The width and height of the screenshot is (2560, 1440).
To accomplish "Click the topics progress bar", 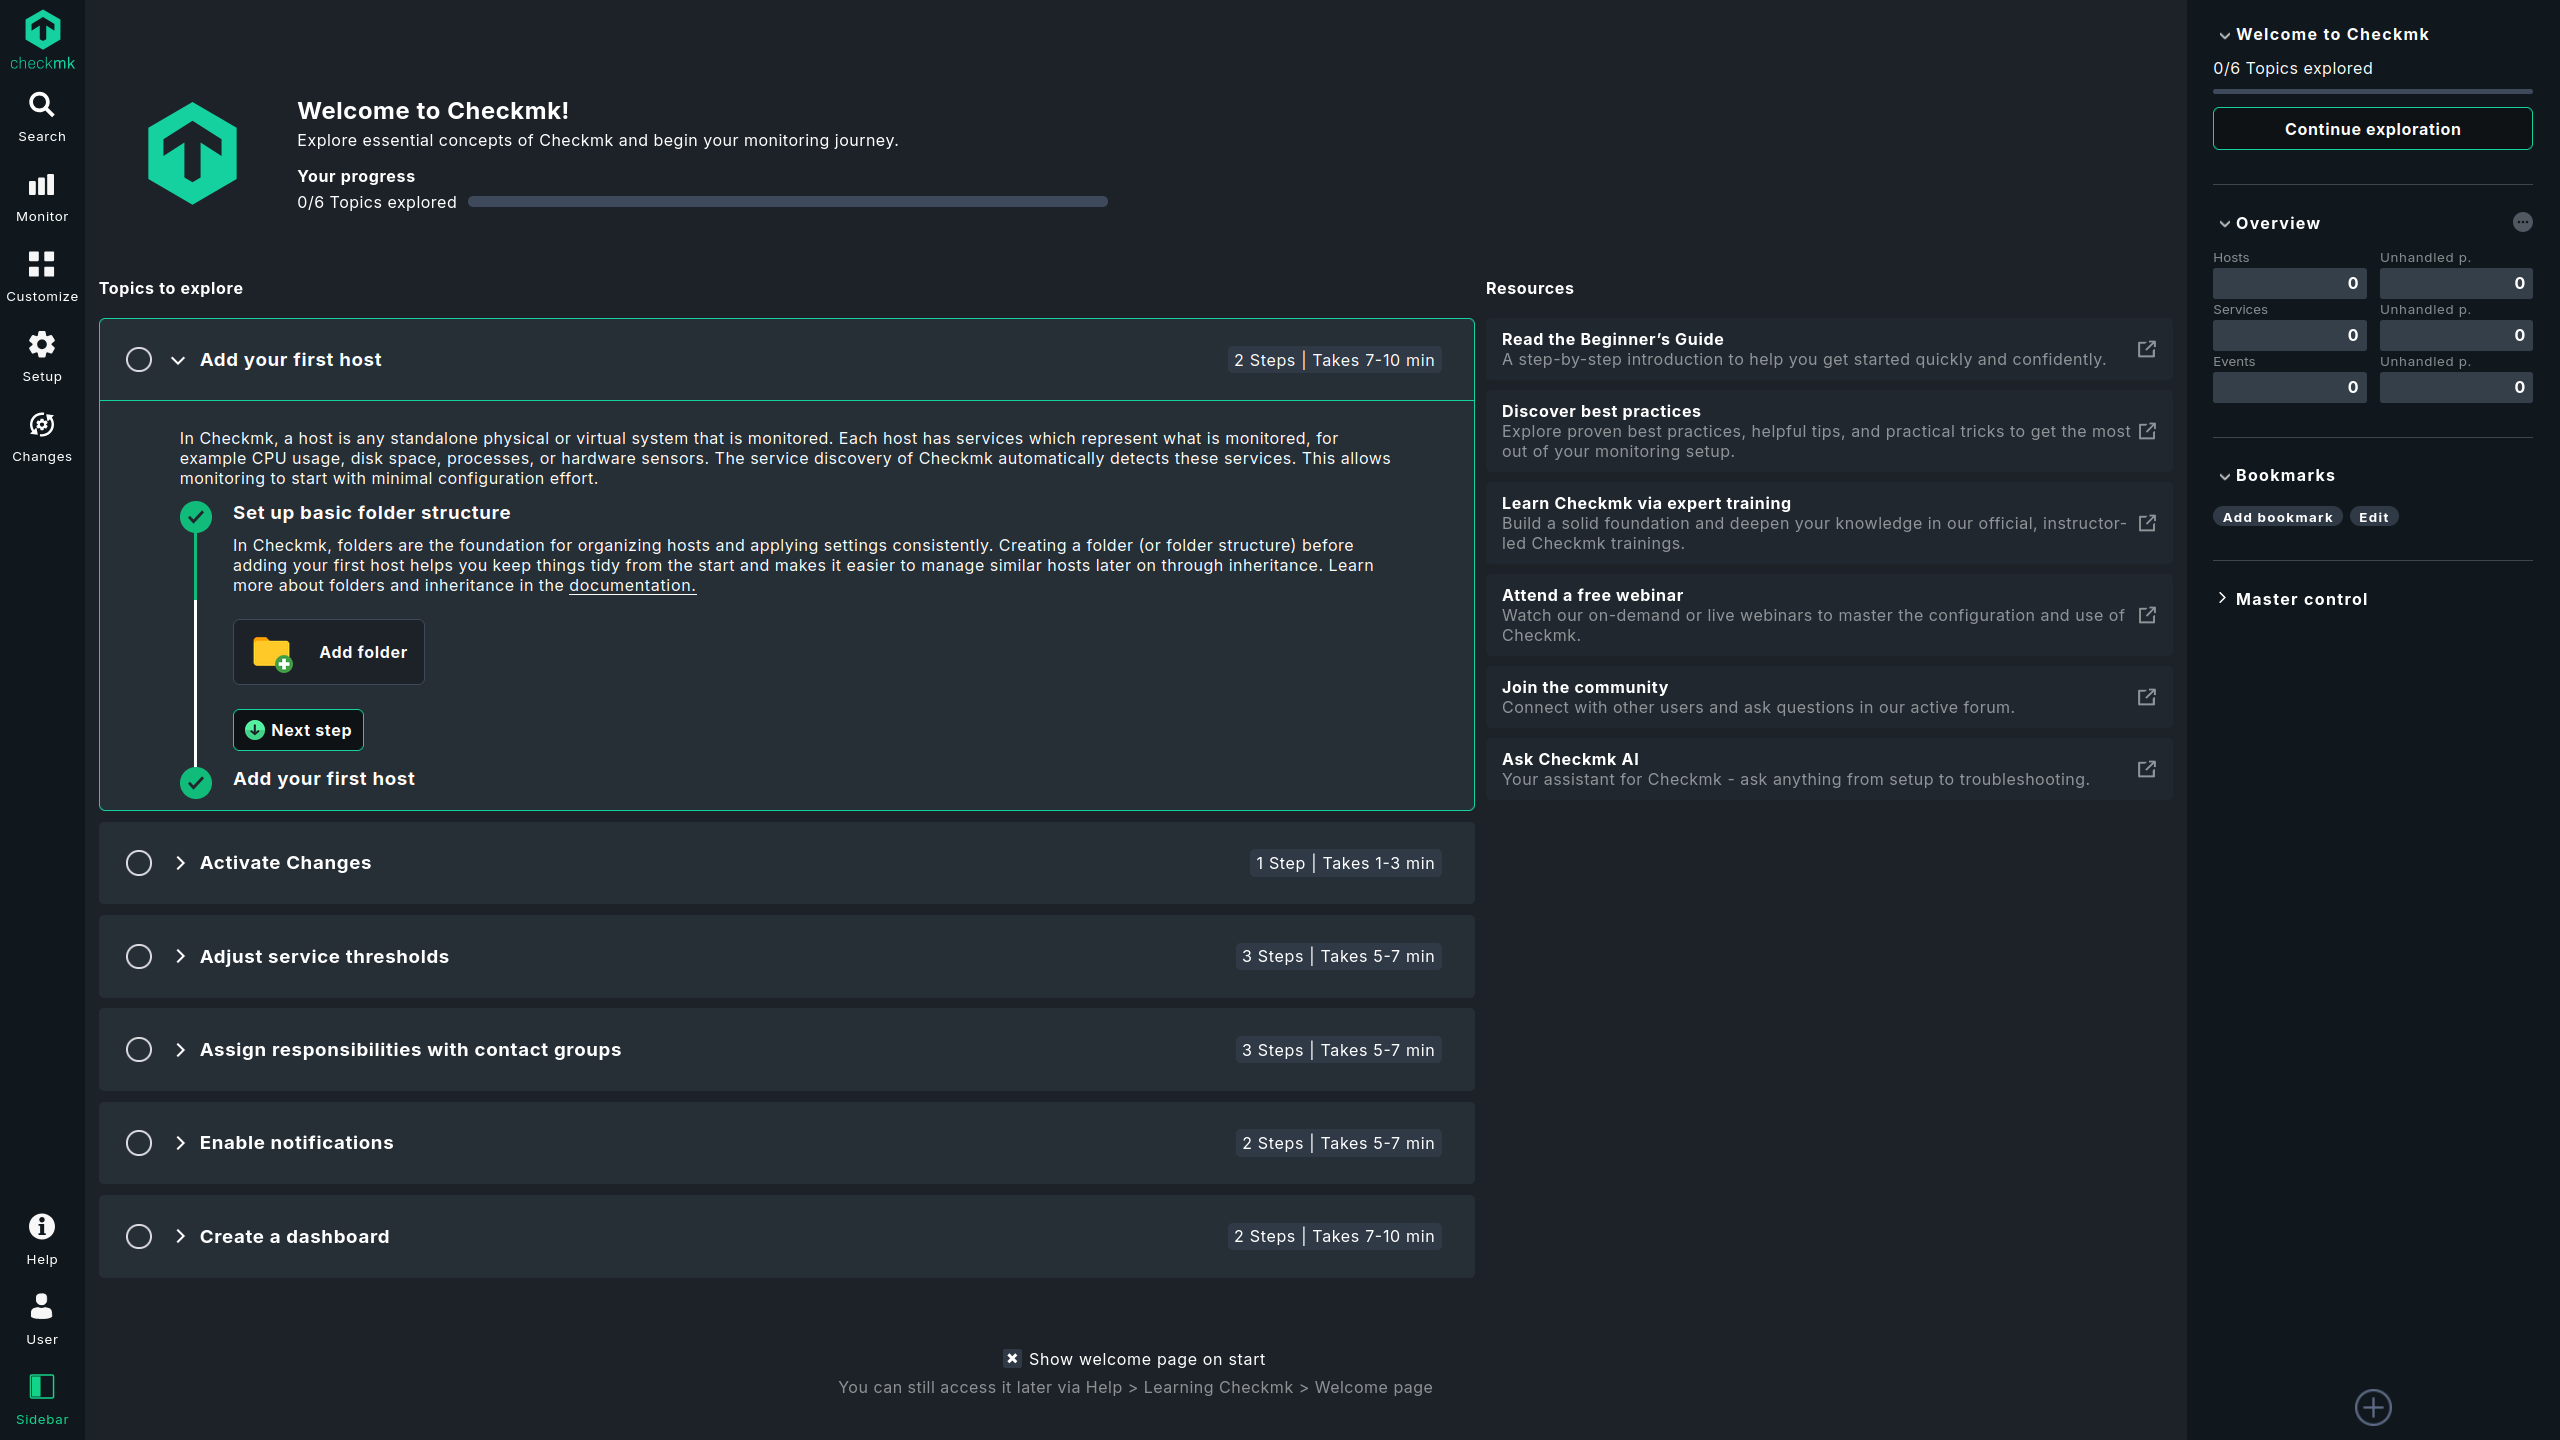I will point(787,201).
